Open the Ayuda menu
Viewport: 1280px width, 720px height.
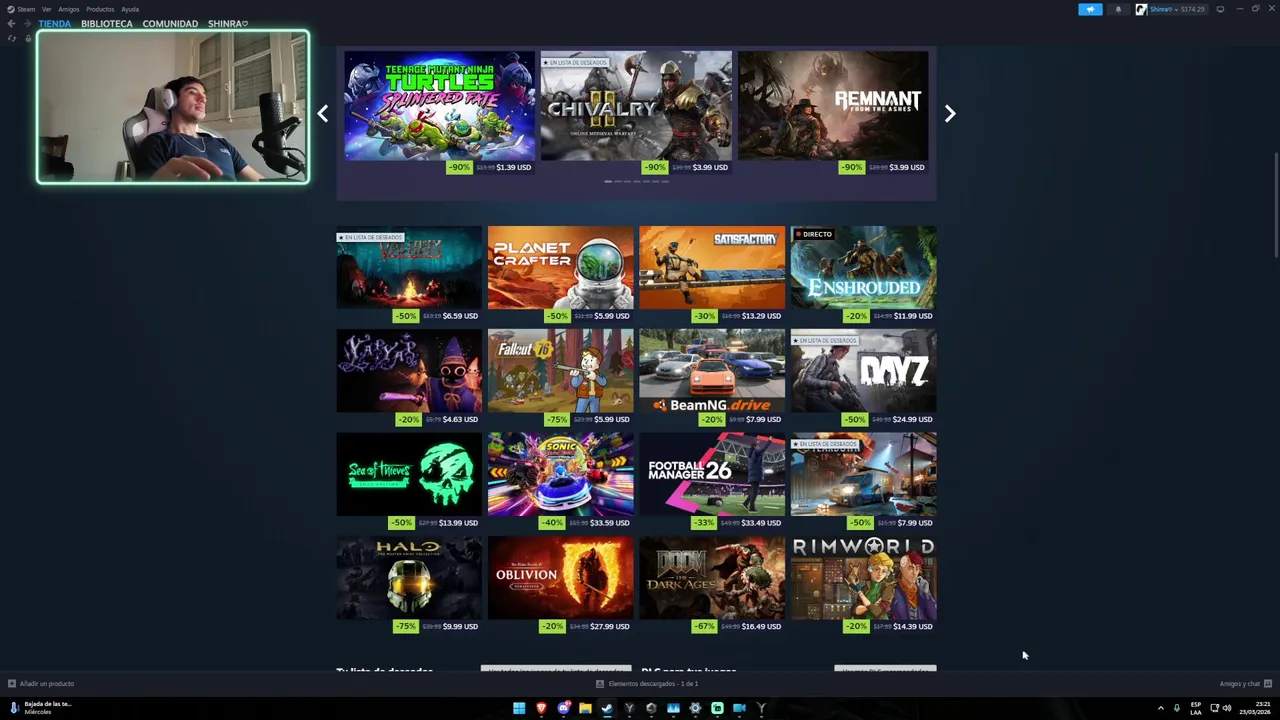(130, 9)
